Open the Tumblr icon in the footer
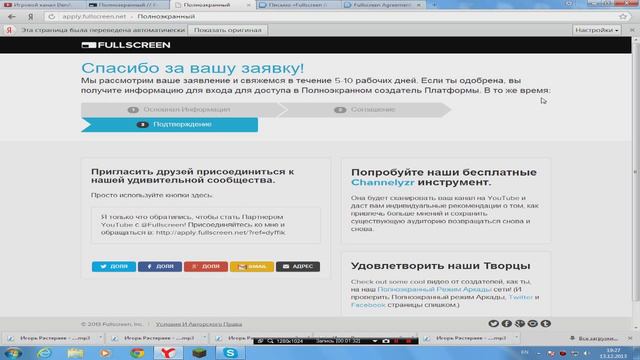 pos(546,323)
